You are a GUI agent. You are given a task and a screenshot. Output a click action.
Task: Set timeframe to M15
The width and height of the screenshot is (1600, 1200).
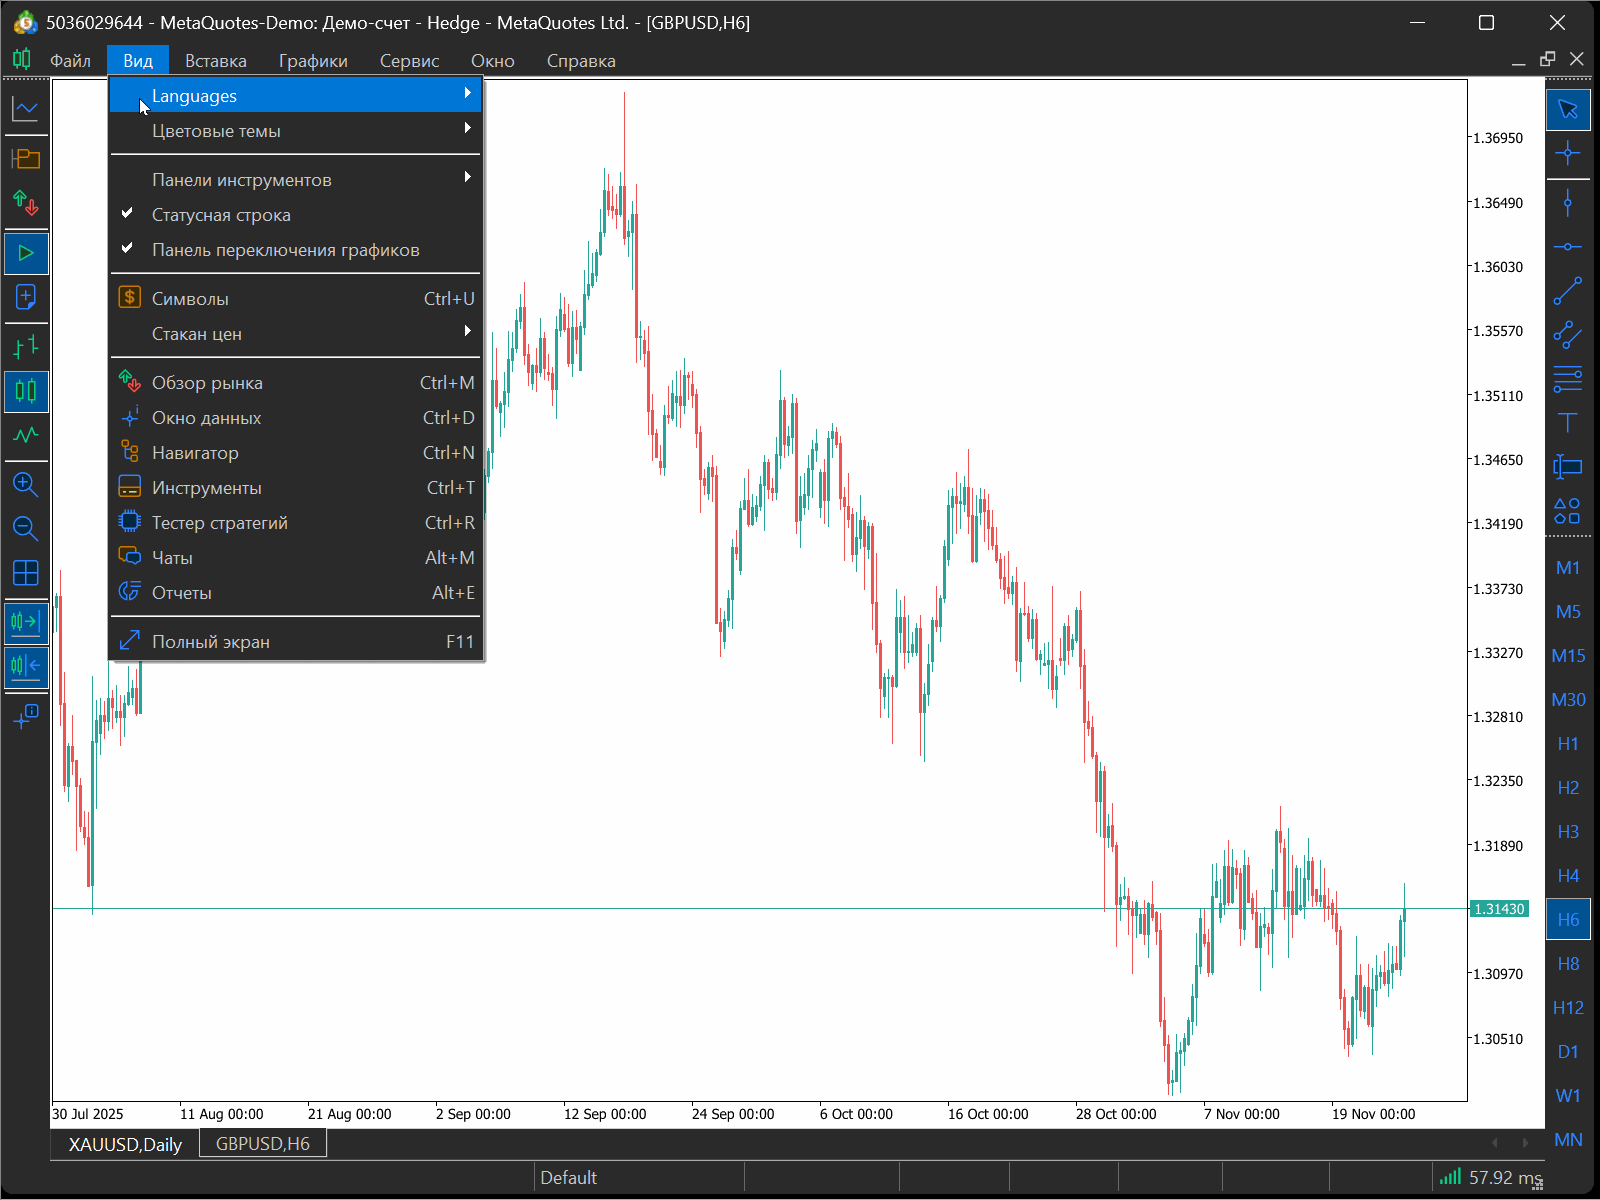tap(1568, 656)
